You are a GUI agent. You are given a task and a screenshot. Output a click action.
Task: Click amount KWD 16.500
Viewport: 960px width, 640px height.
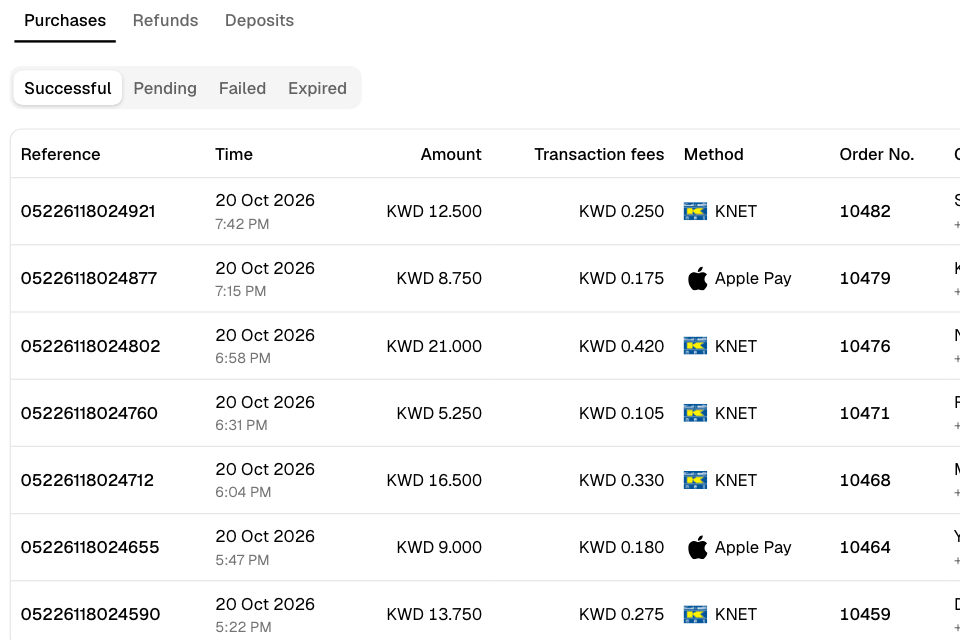pos(434,480)
